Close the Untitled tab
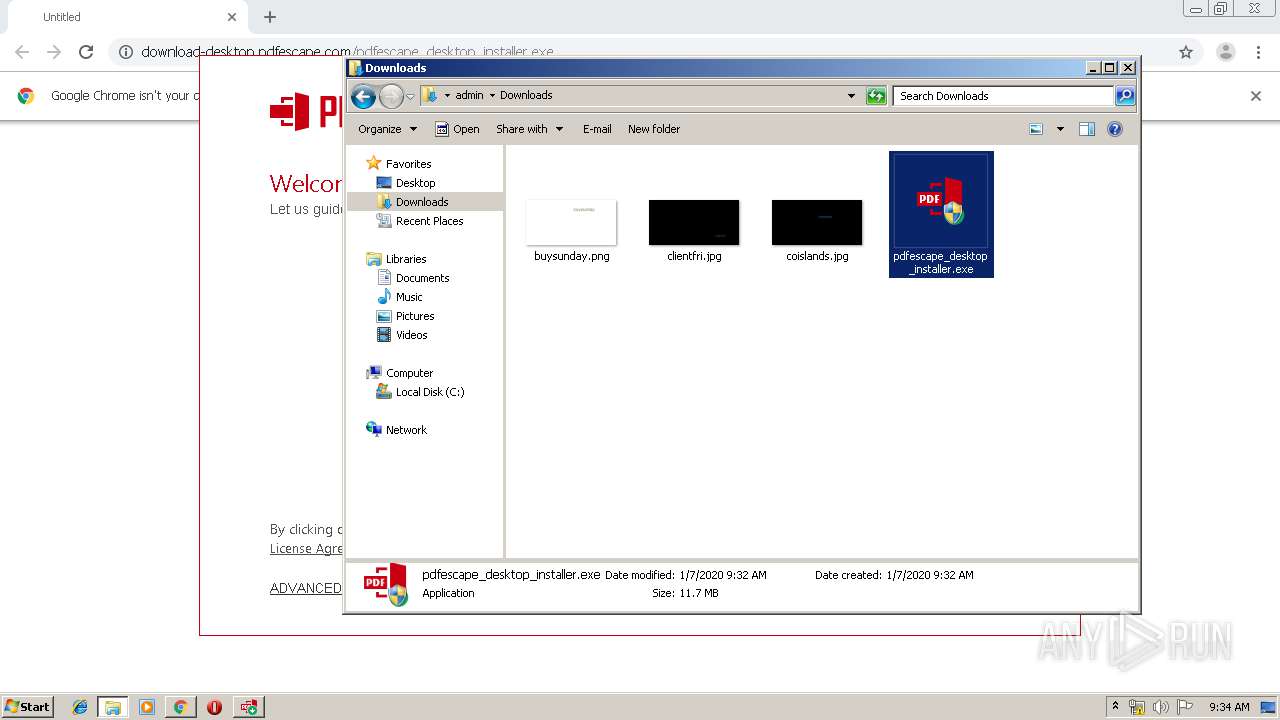Screen dimensions: 1280x720 pyautogui.click(x=232, y=17)
